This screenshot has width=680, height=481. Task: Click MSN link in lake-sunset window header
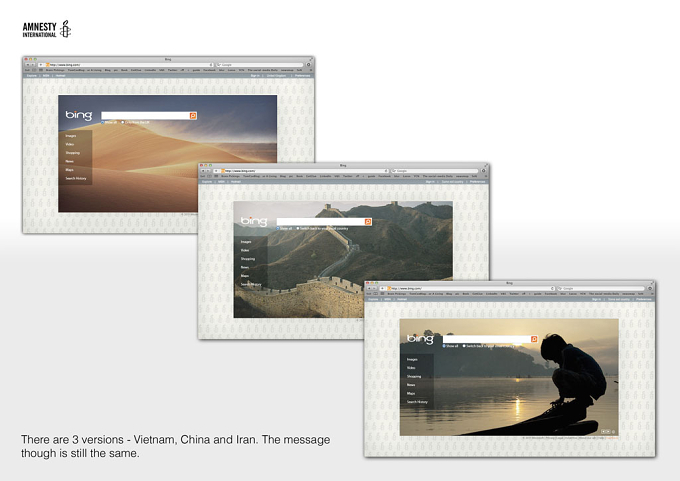tap(387, 299)
